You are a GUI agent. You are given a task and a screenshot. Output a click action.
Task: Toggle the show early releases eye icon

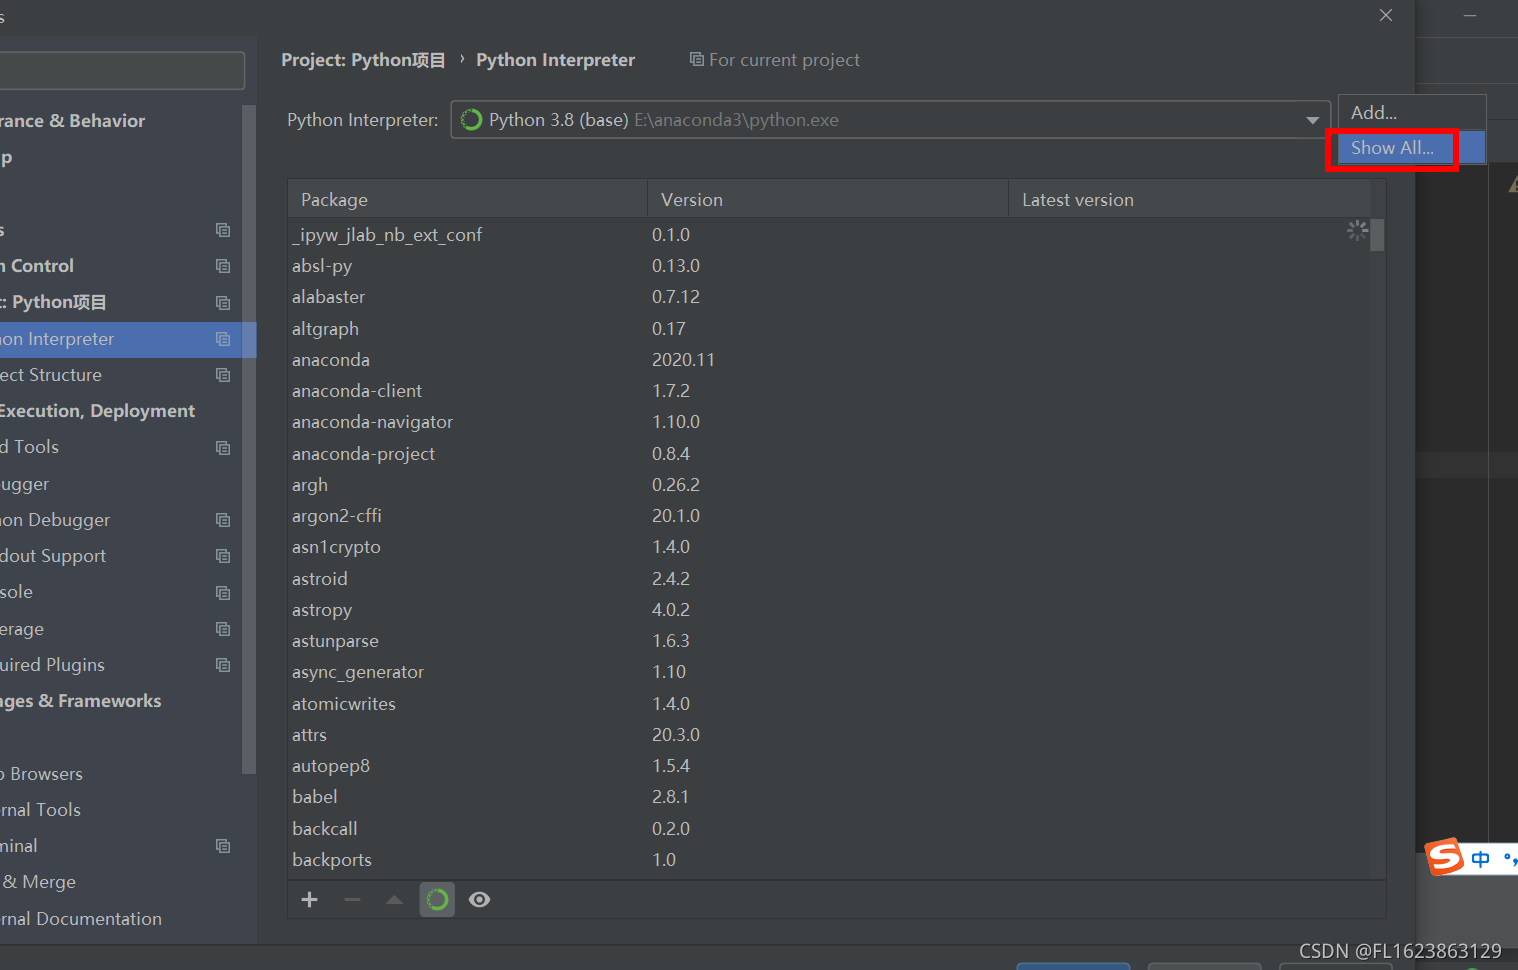click(480, 900)
